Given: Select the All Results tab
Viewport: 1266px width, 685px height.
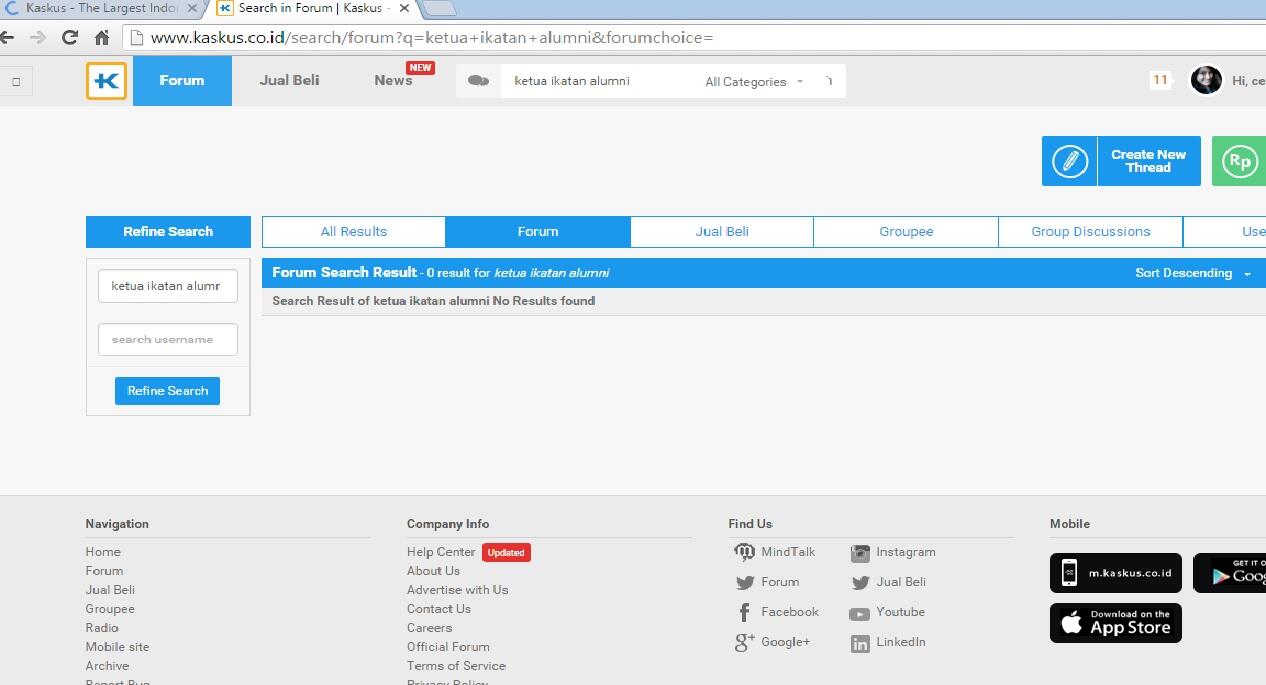Looking at the screenshot, I should [x=354, y=232].
